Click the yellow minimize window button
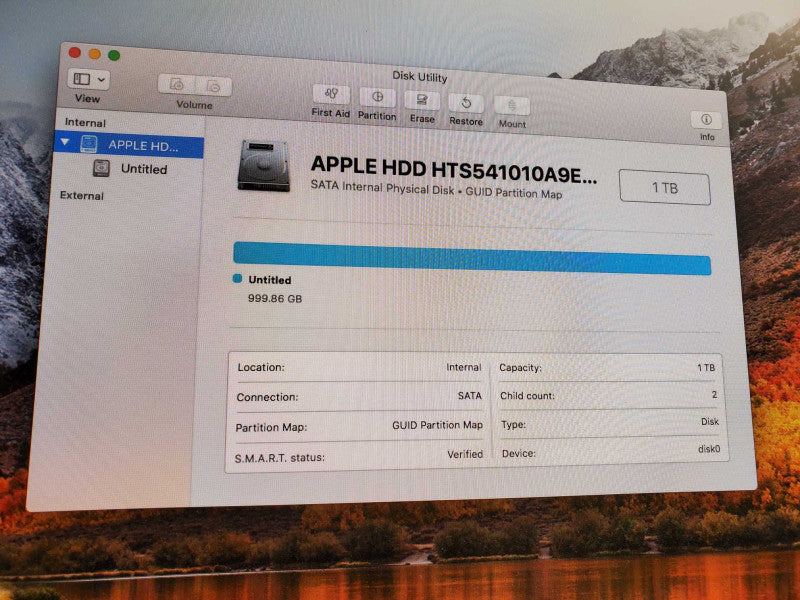Screen dimensions: 800x600 (x=94, y=54)
